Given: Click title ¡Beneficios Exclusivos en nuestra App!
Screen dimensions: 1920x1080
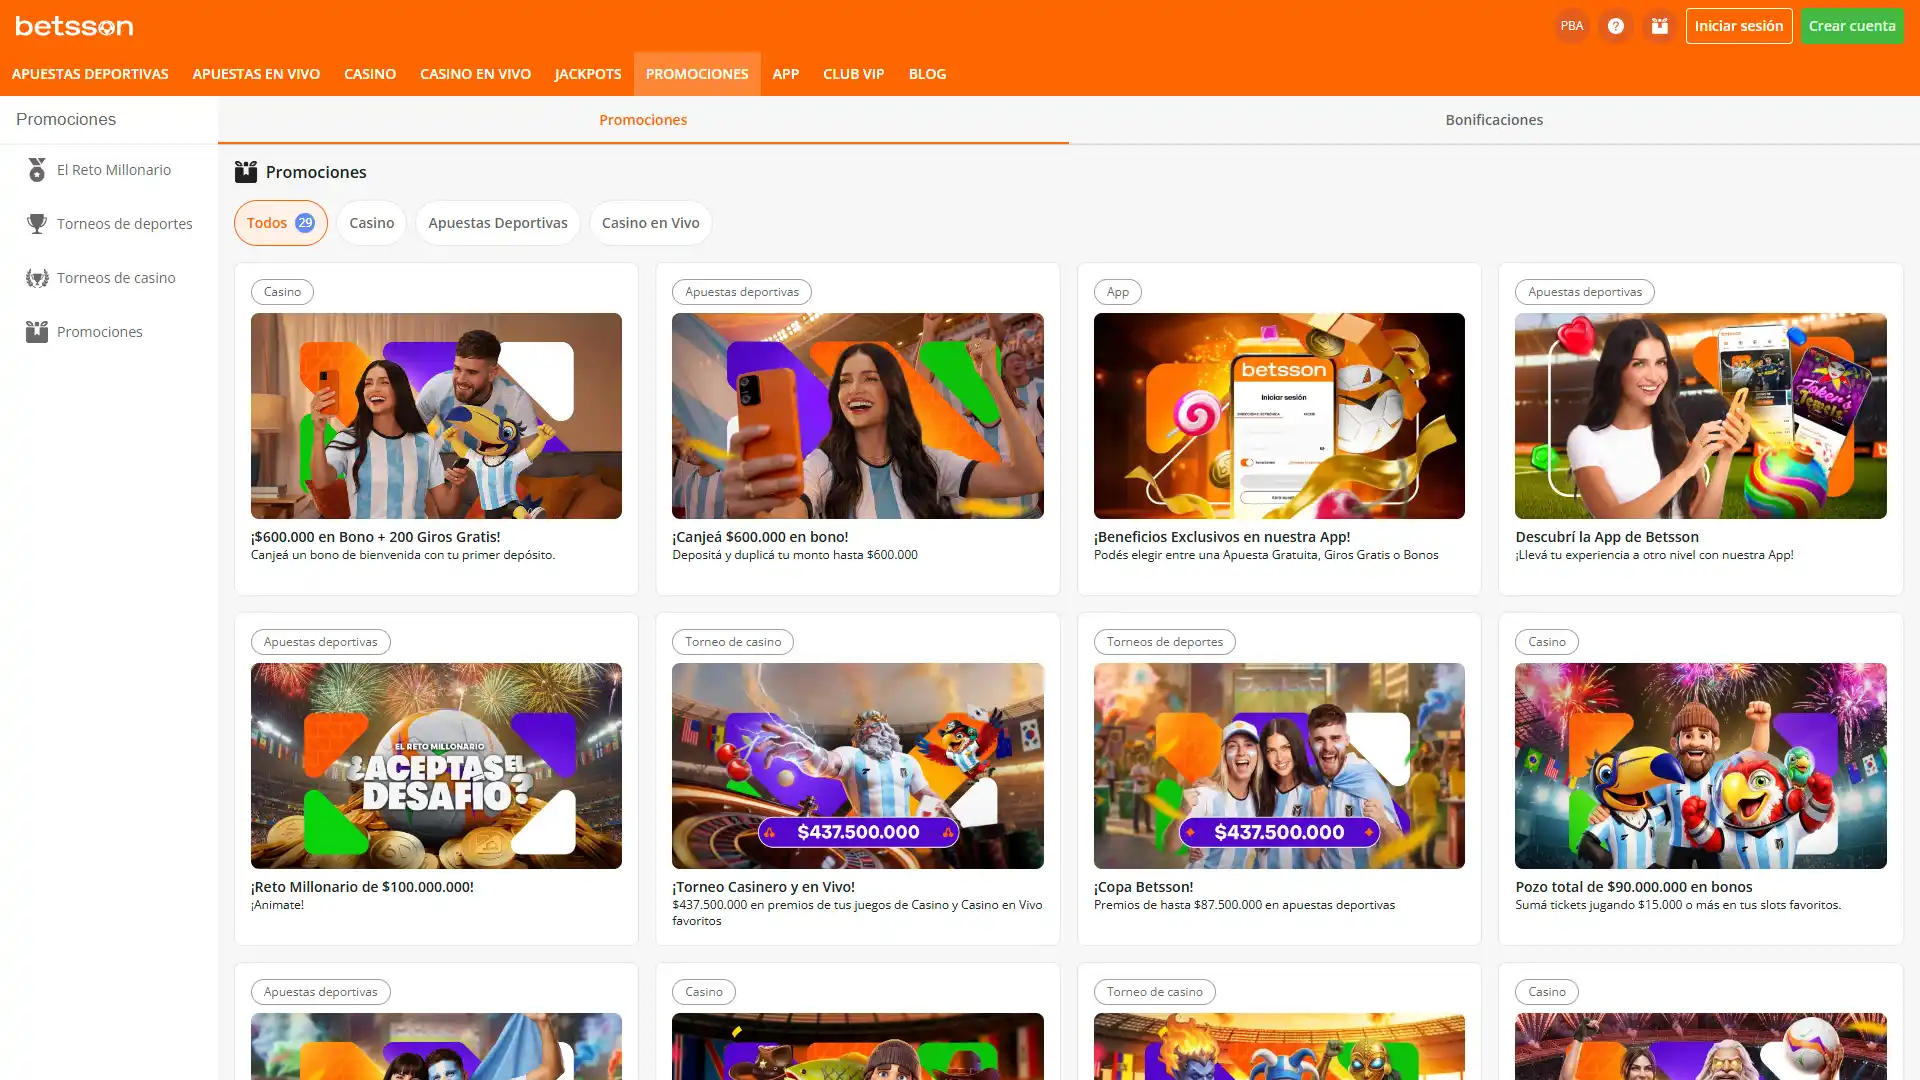Looking at the screenshot, I should pos(1222,537).
